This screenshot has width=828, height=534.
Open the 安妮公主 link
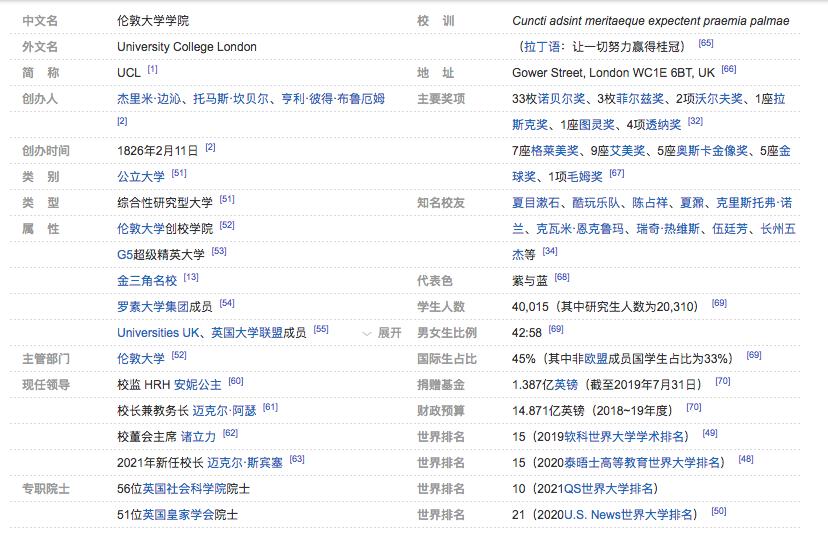(x=197, y=385)
